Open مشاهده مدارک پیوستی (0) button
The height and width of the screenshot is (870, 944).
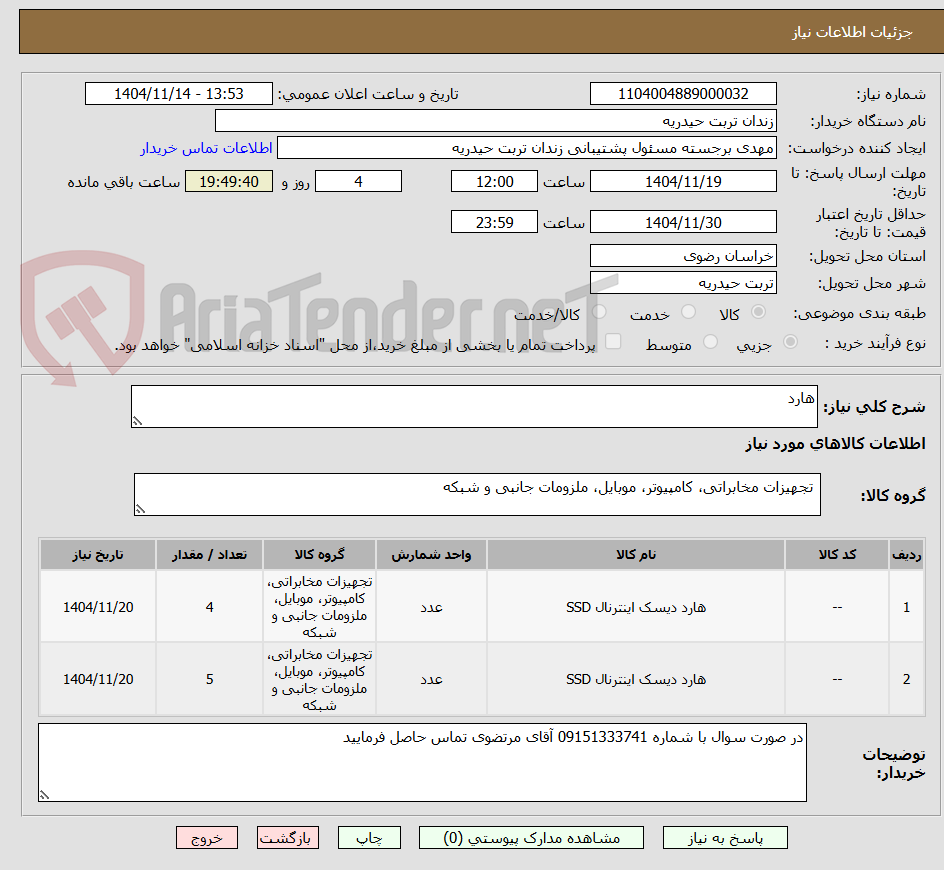tap(531, 837)
